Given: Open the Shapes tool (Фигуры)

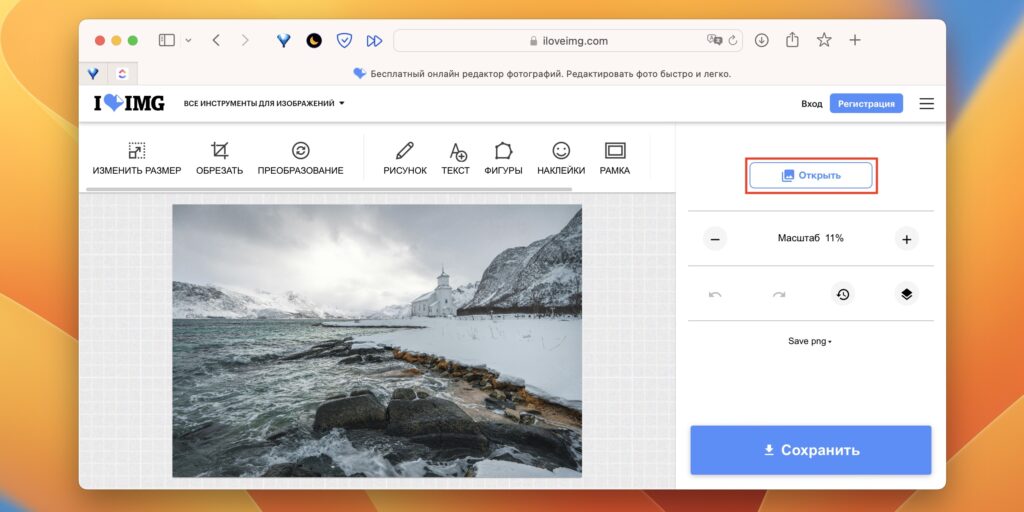Looking at the screenshot, I should point(504,159).
